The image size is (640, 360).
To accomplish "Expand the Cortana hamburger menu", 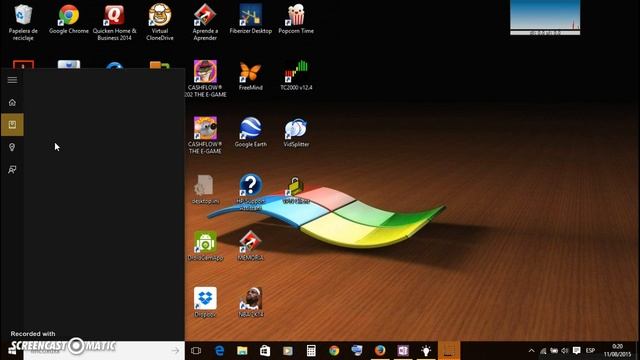I will (12, 80).
